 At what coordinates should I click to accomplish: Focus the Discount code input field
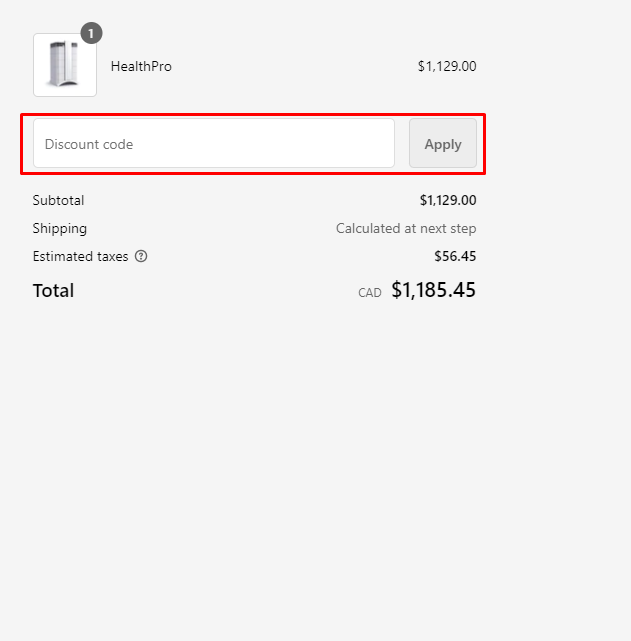214,144
